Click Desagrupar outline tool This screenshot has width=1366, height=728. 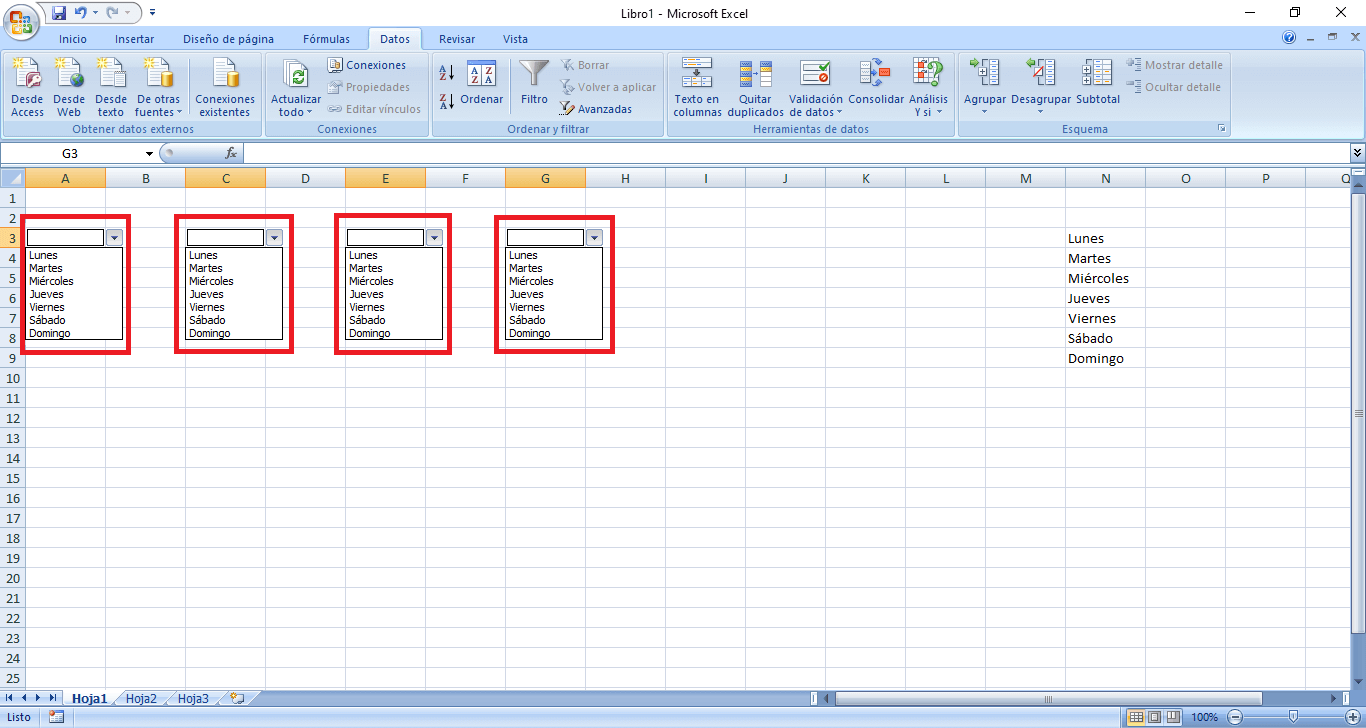pos(1041,88)
